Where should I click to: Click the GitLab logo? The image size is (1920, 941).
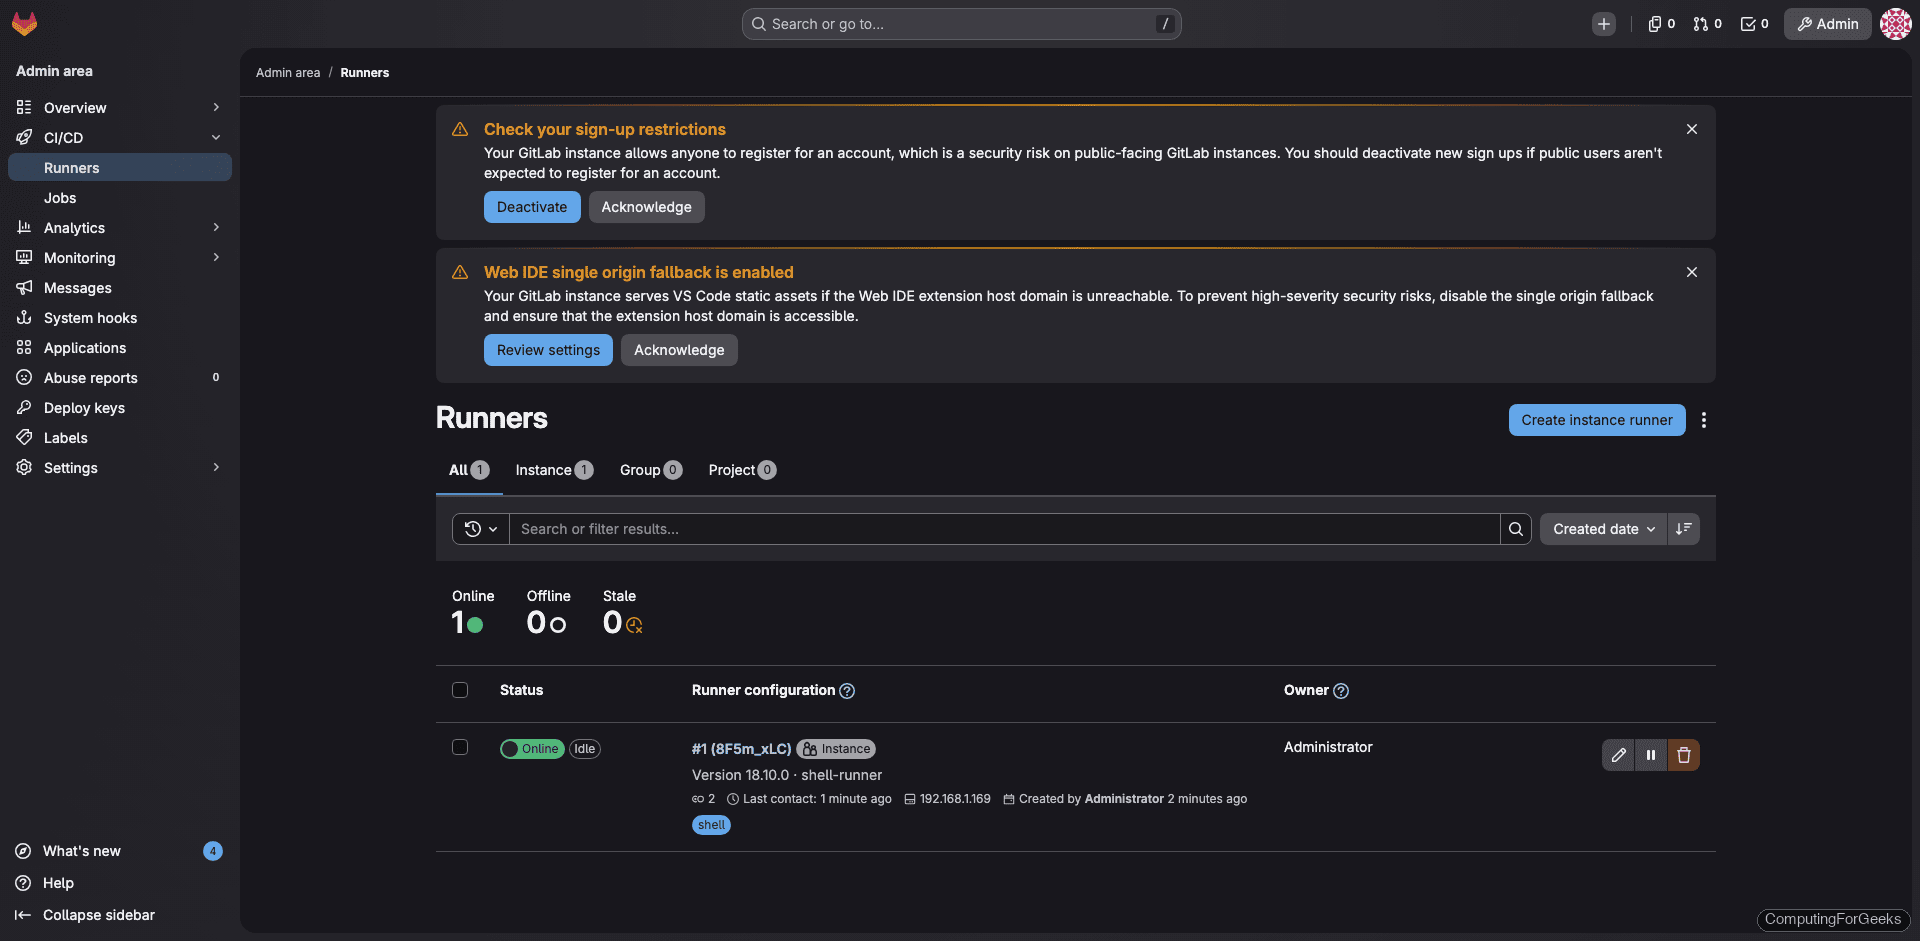(x=24, y=23)
